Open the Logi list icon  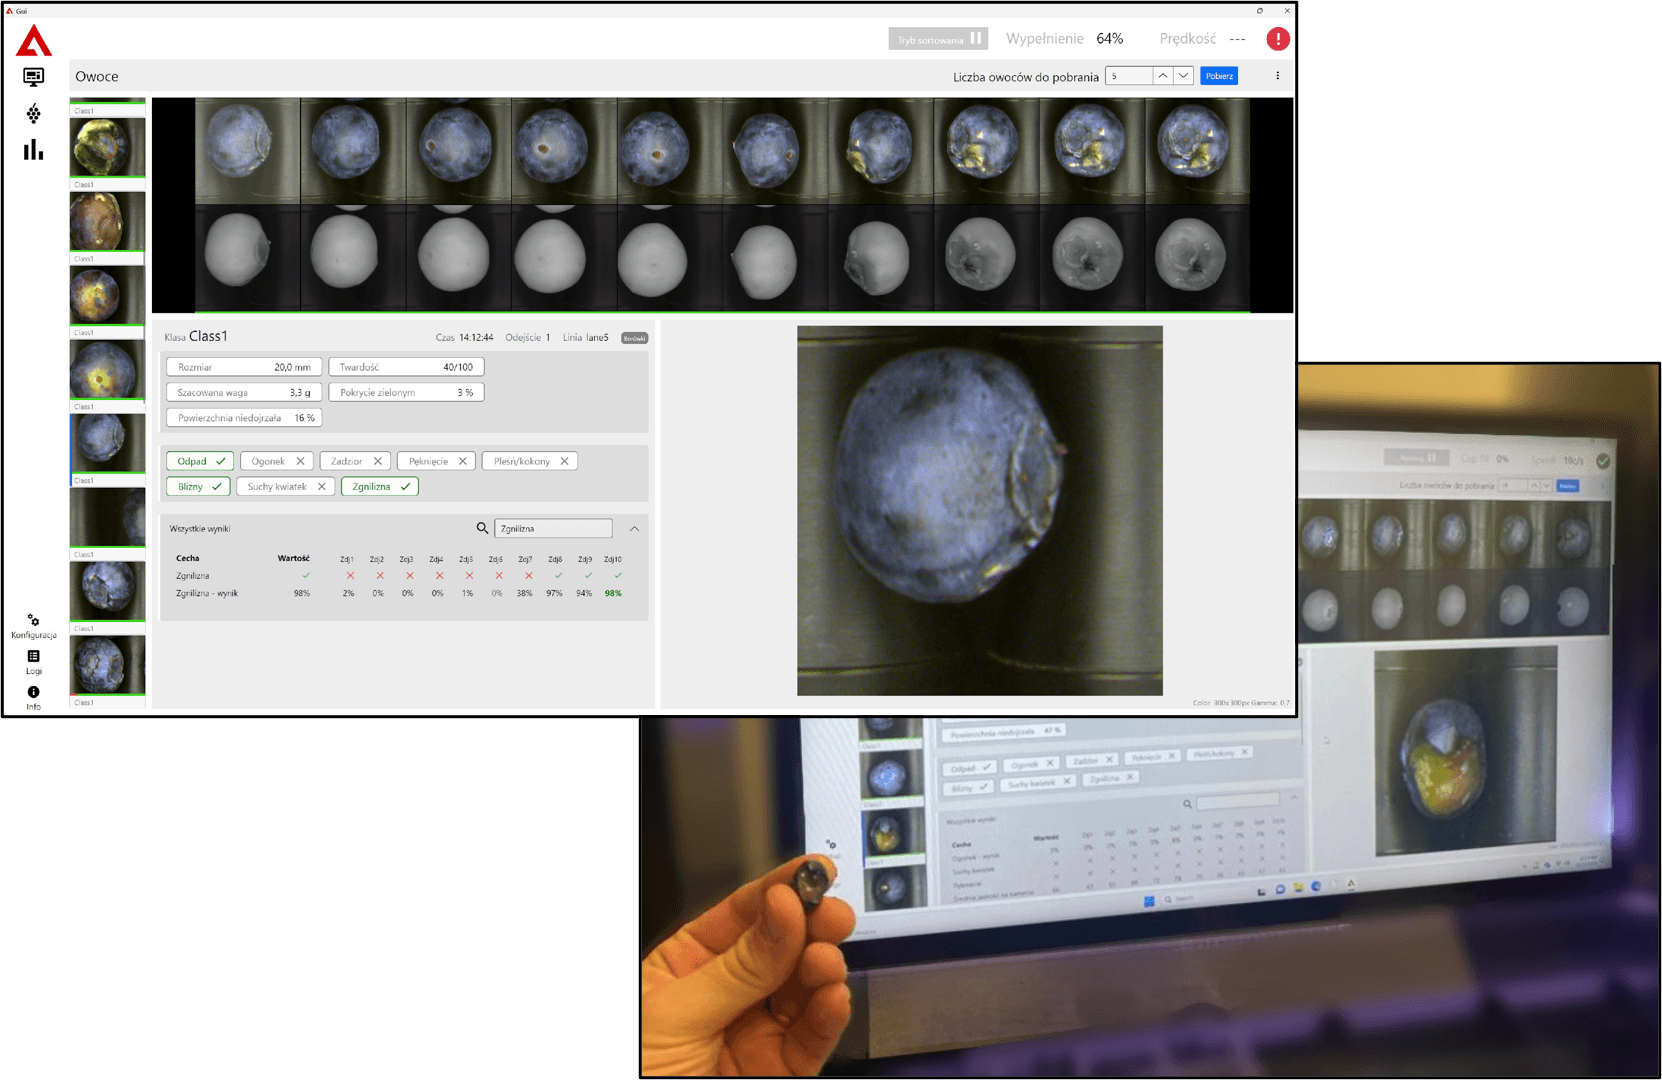pyautogui.click(x=33, y=657)
